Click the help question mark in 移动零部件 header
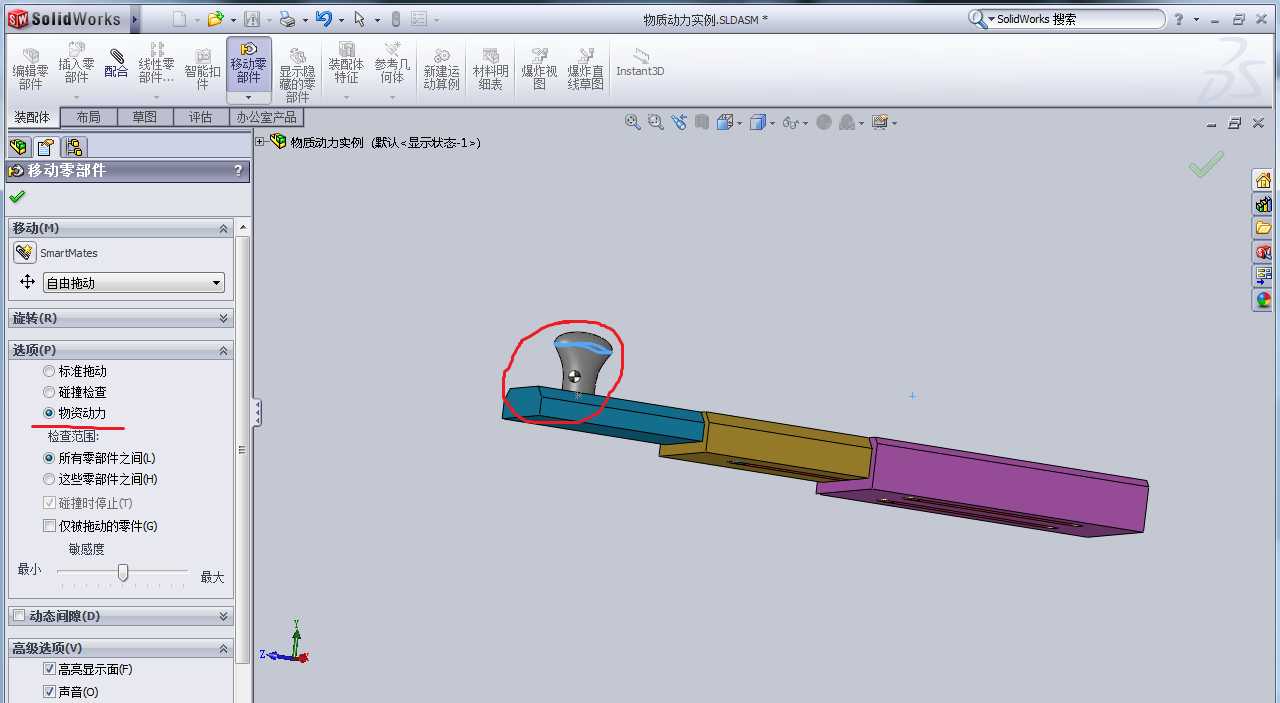This screenshot has height=703, width=1280. click(238, 171)
